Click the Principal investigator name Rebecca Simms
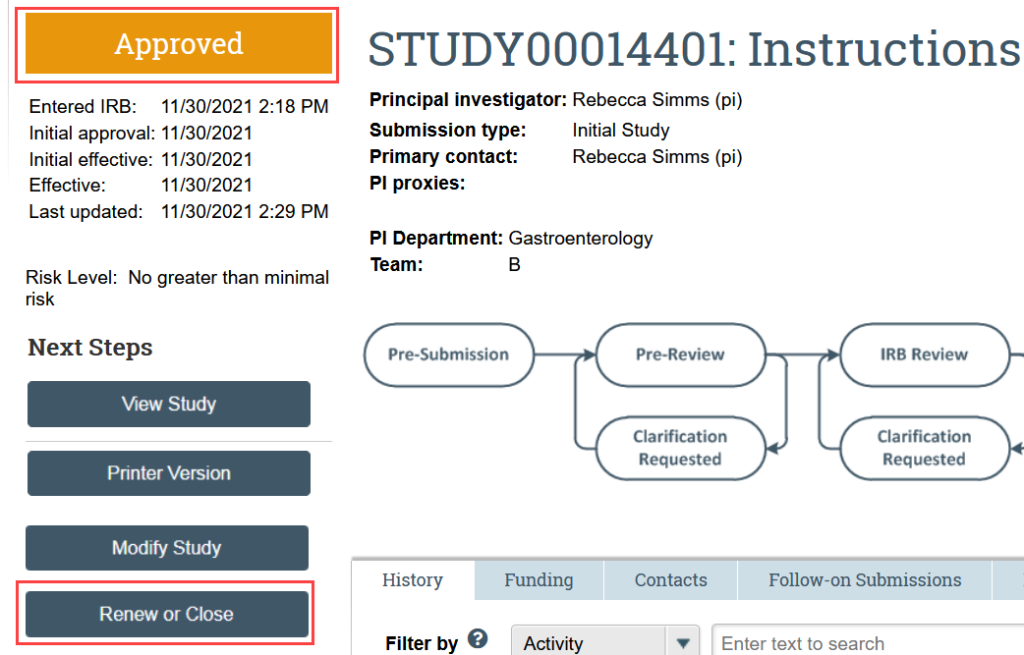1024x655 pixels. [x=656, y=100]
